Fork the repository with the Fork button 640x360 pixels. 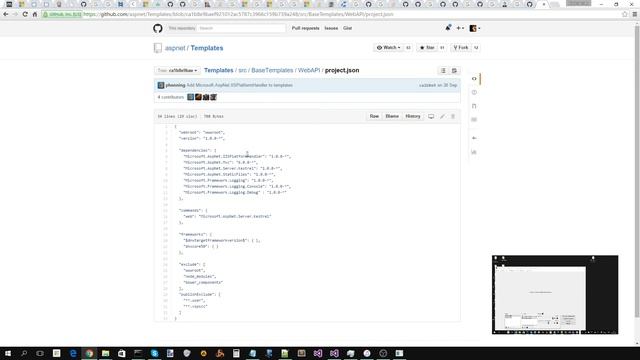[x=461, y=48]
